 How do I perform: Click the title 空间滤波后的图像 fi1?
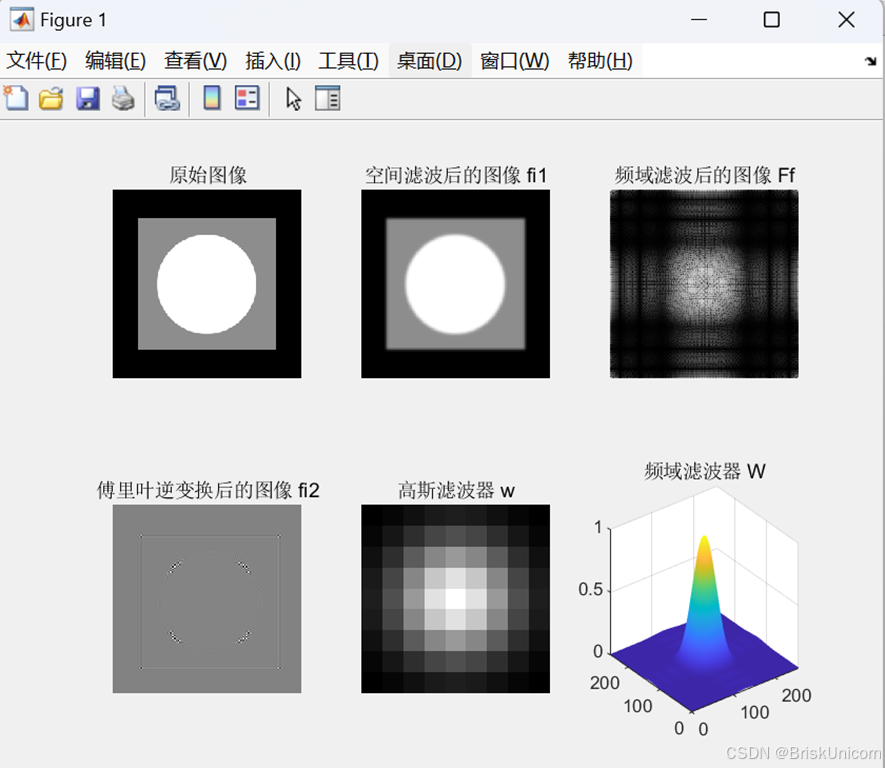(x=456, y=175)
